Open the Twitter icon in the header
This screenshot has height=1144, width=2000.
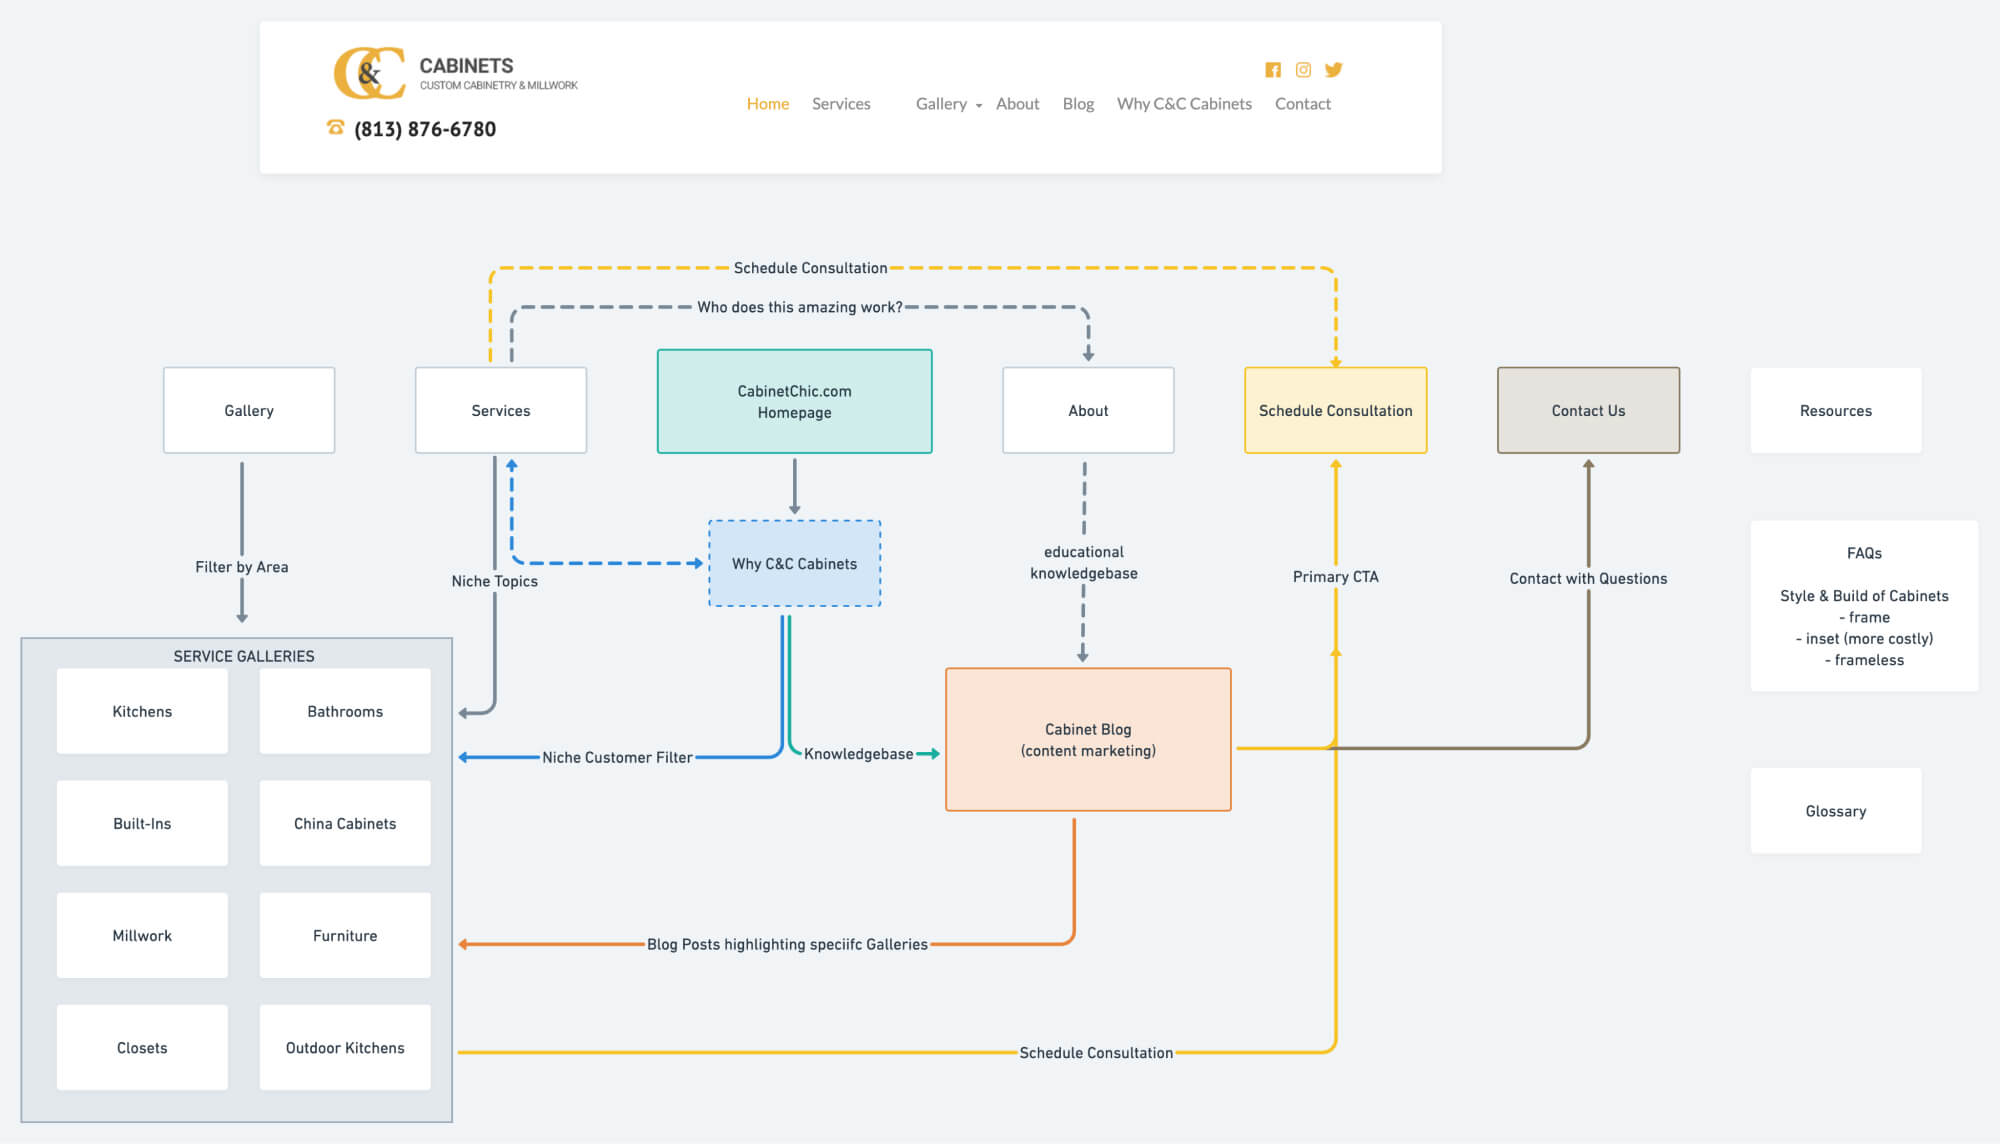1333,70
